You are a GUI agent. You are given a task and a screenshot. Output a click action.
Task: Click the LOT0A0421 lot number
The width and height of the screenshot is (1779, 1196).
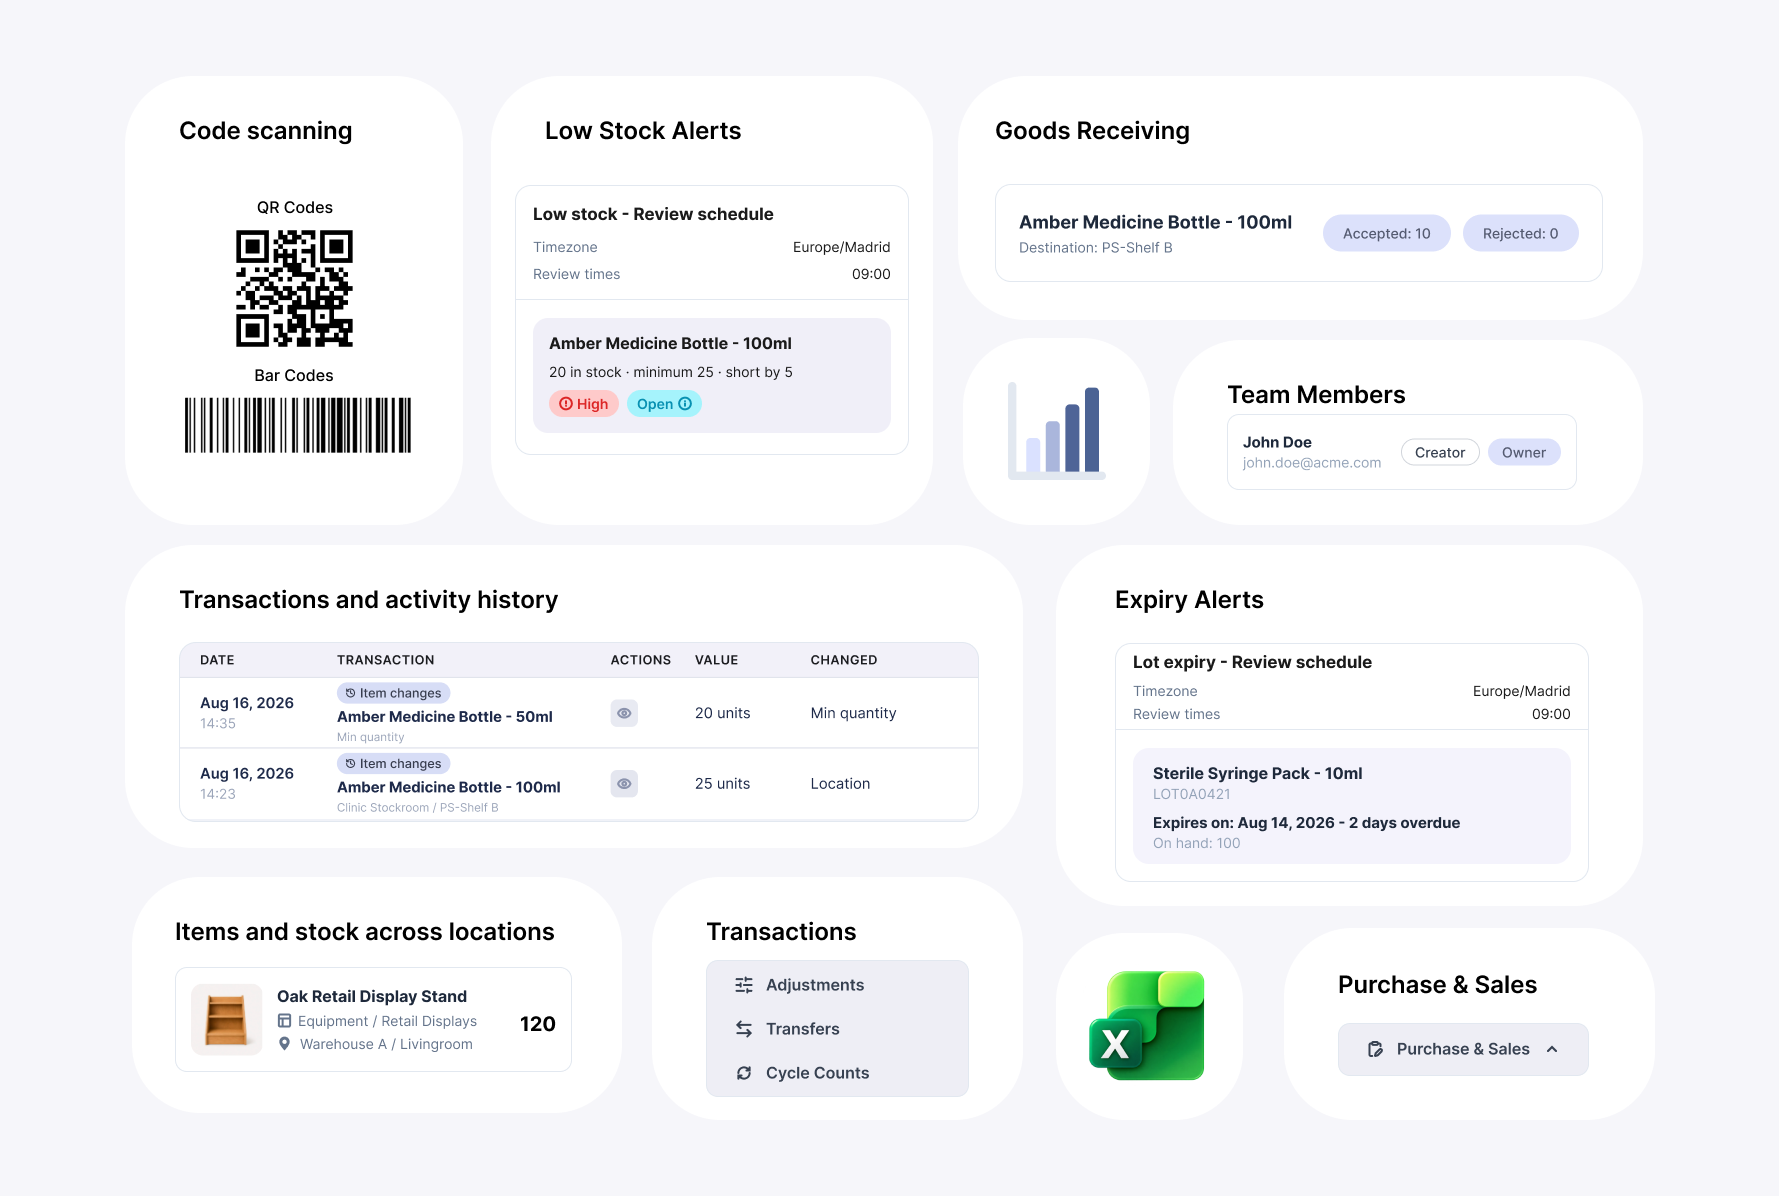pyautogui.click(x=1192, y=794)
